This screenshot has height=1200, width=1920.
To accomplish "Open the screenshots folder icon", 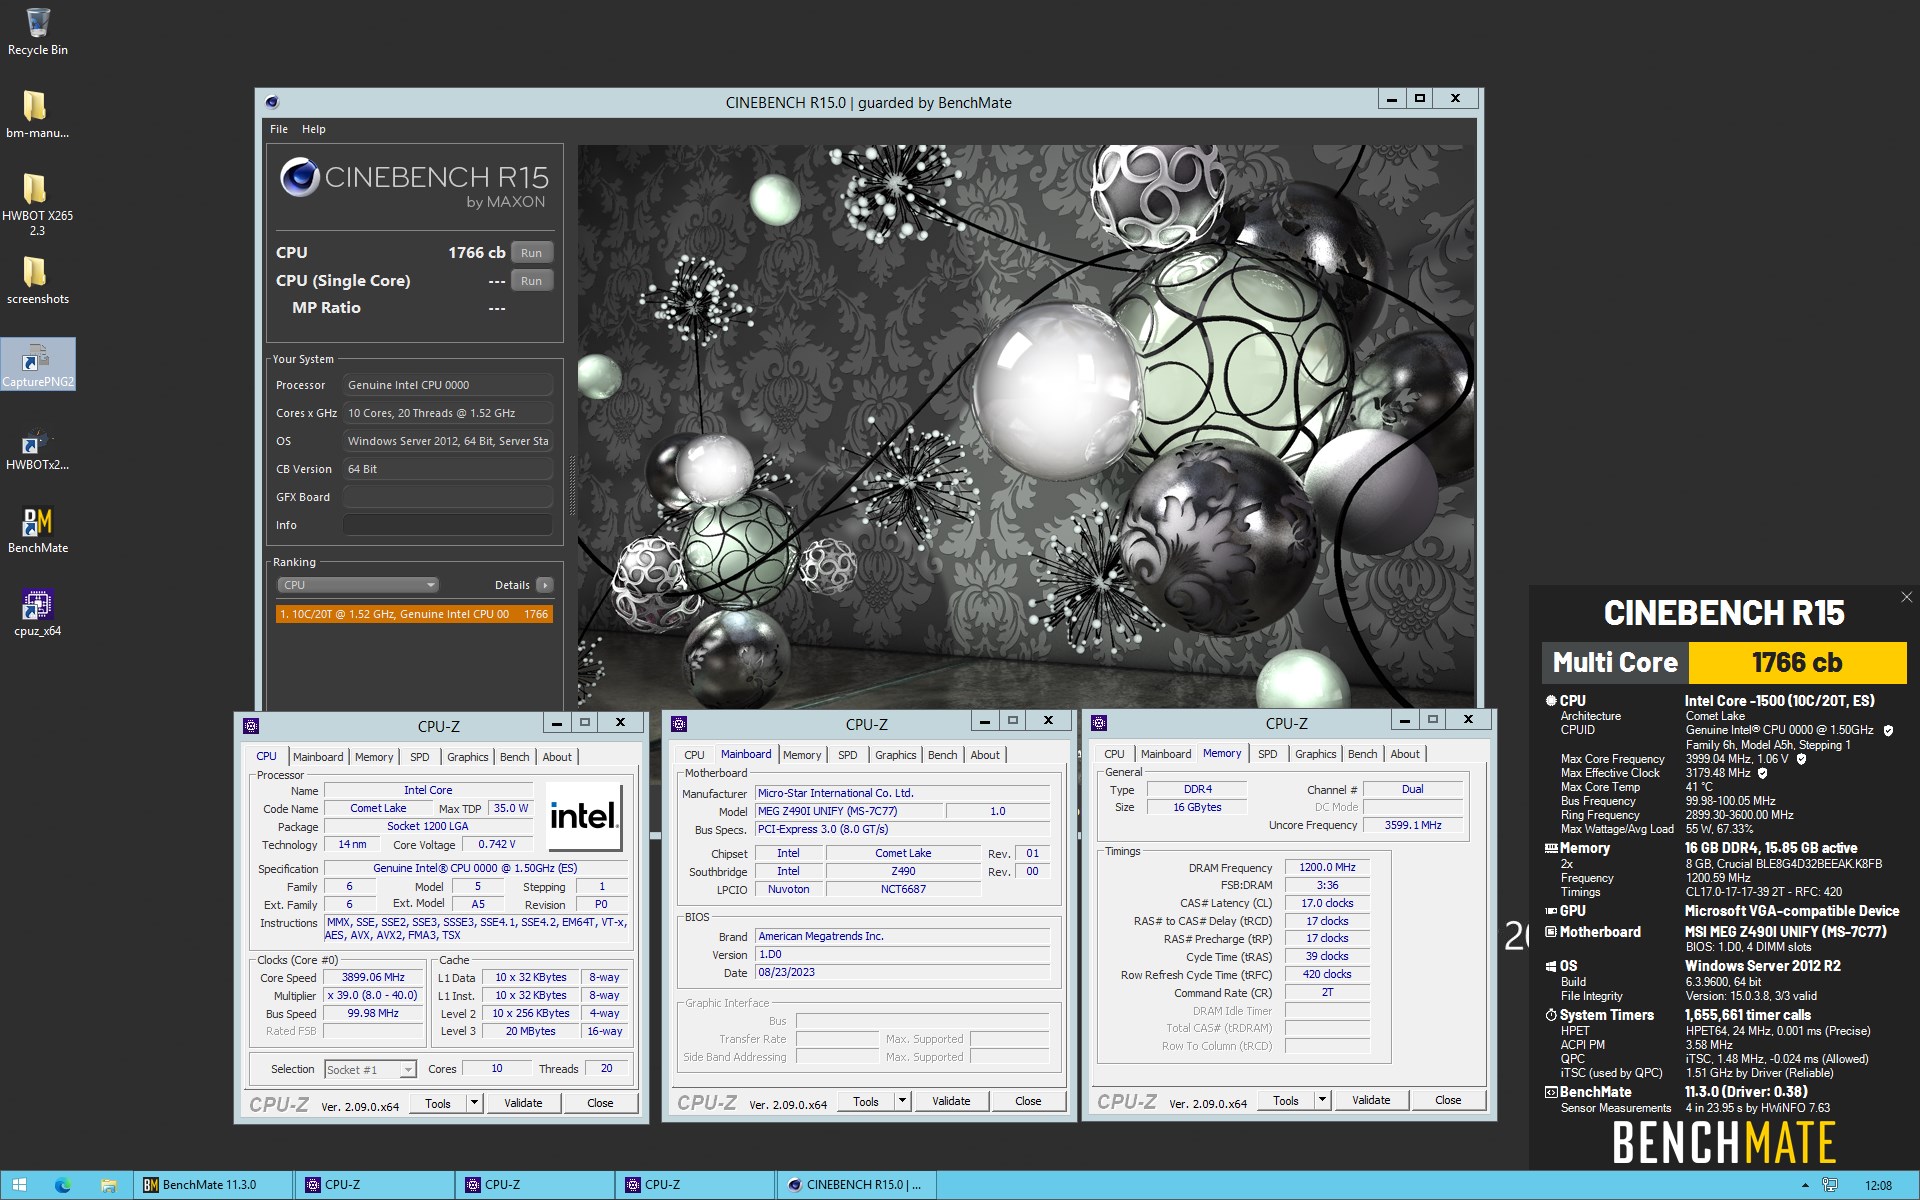I will pyautogui.click(x=37, y=281).
